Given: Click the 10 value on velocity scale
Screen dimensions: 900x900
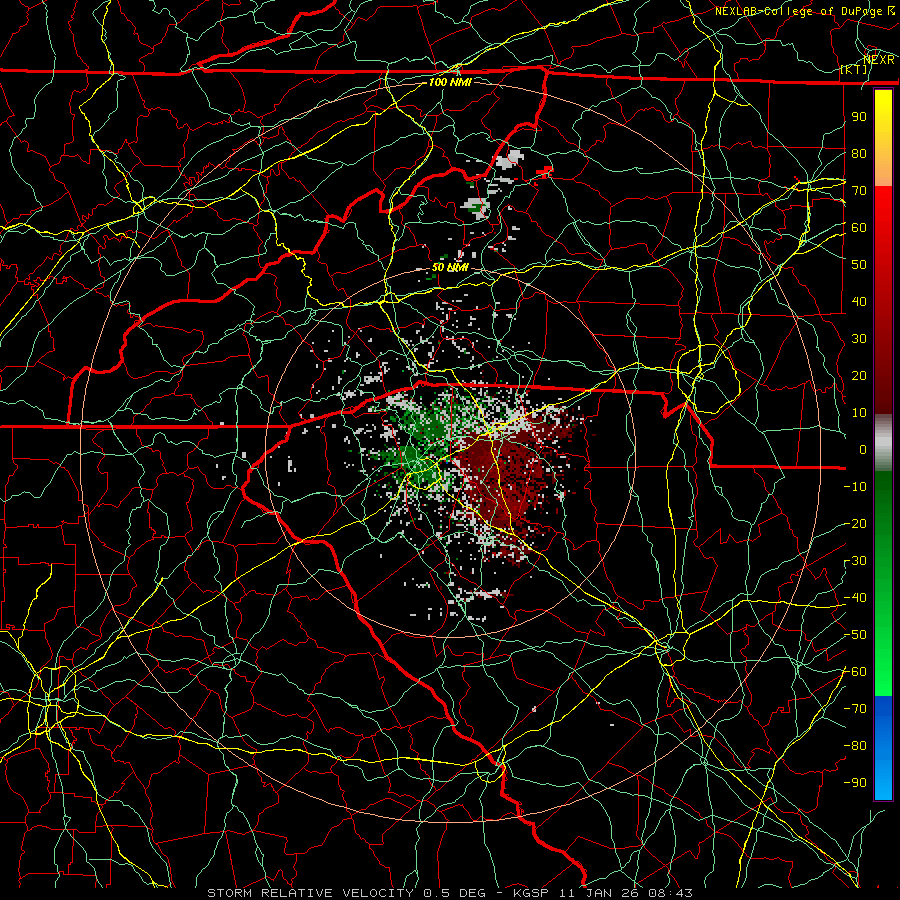Looking at the screenshot, I should 859,413.
